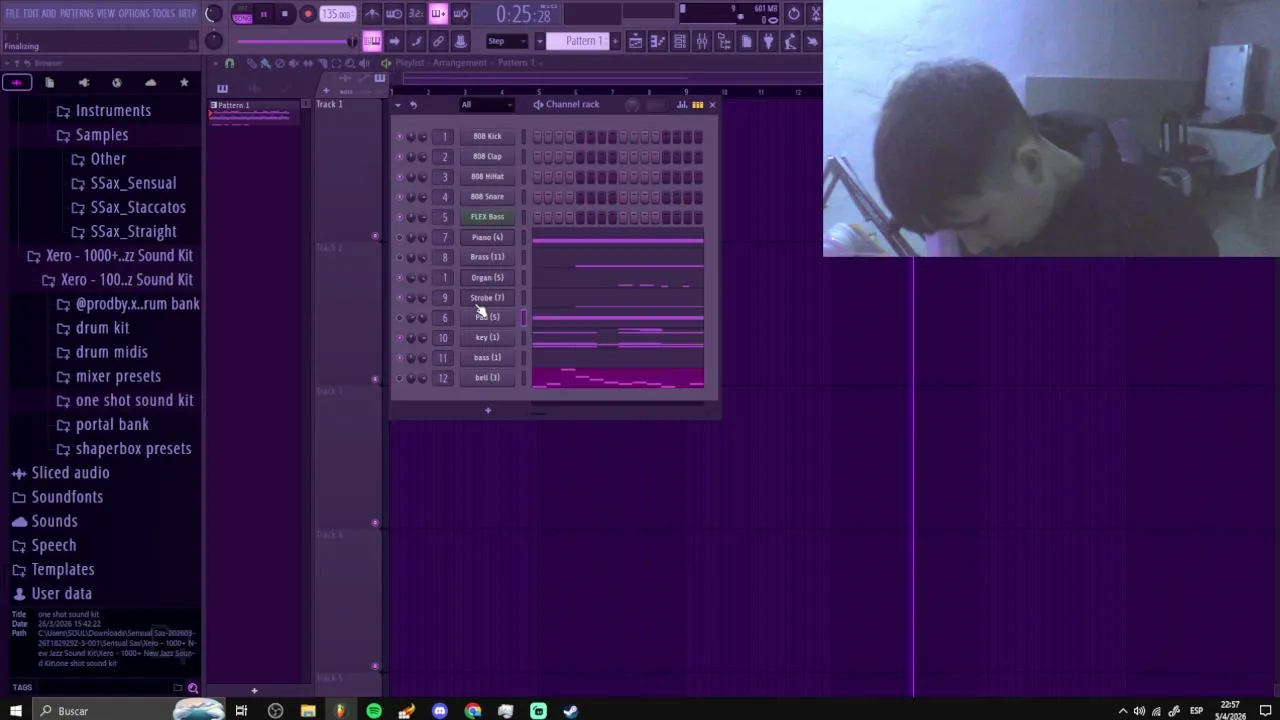Open Steam from the taskbar
Viewport: 1280px width, 720px height.
571,711
